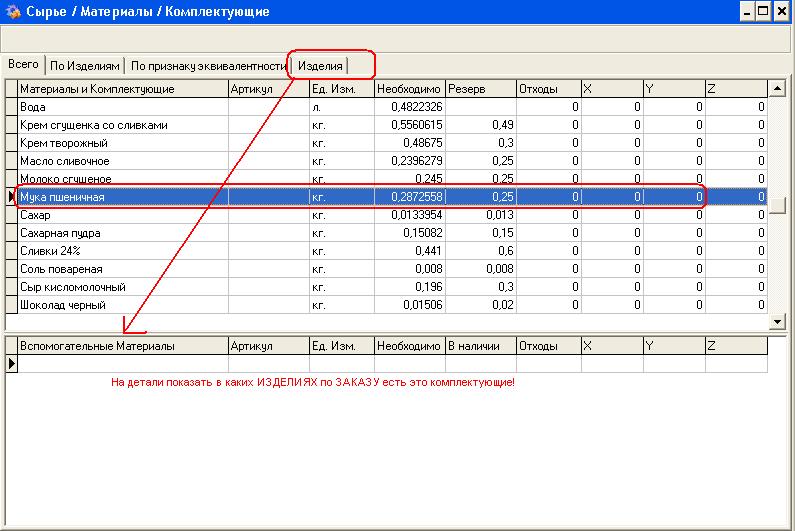The image size is (795, 531).
Task: Click the Вспомогательные Материалы column header
Action: coord(123,345)
